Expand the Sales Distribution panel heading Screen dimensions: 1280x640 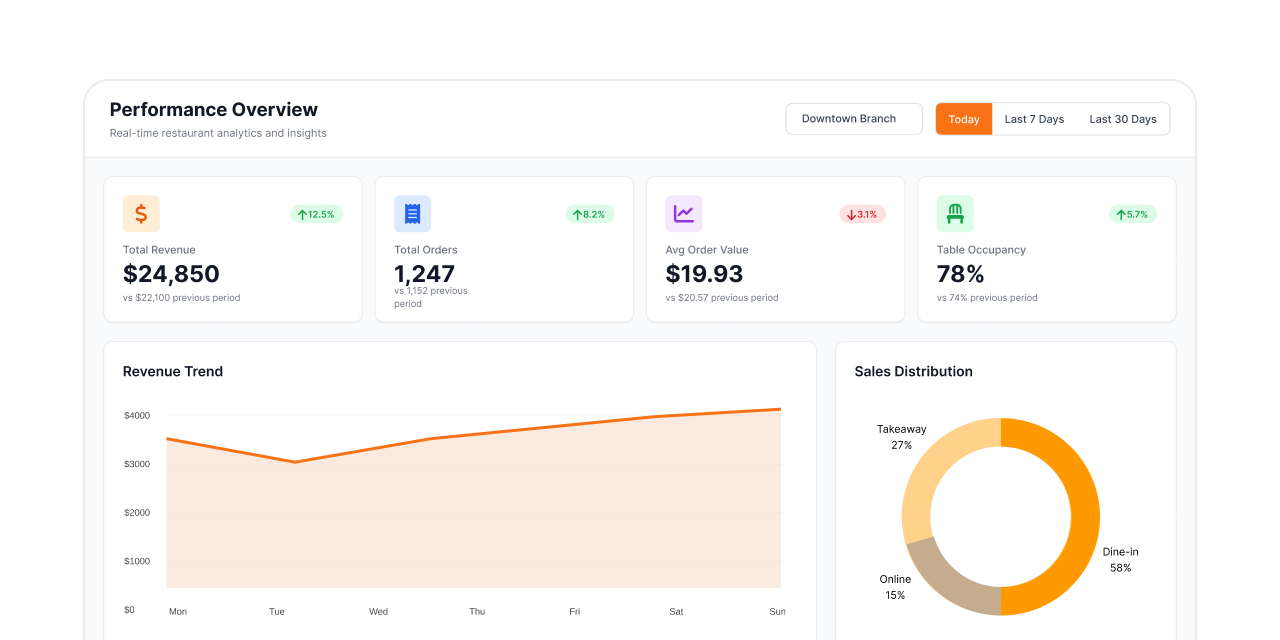(913, 371)
